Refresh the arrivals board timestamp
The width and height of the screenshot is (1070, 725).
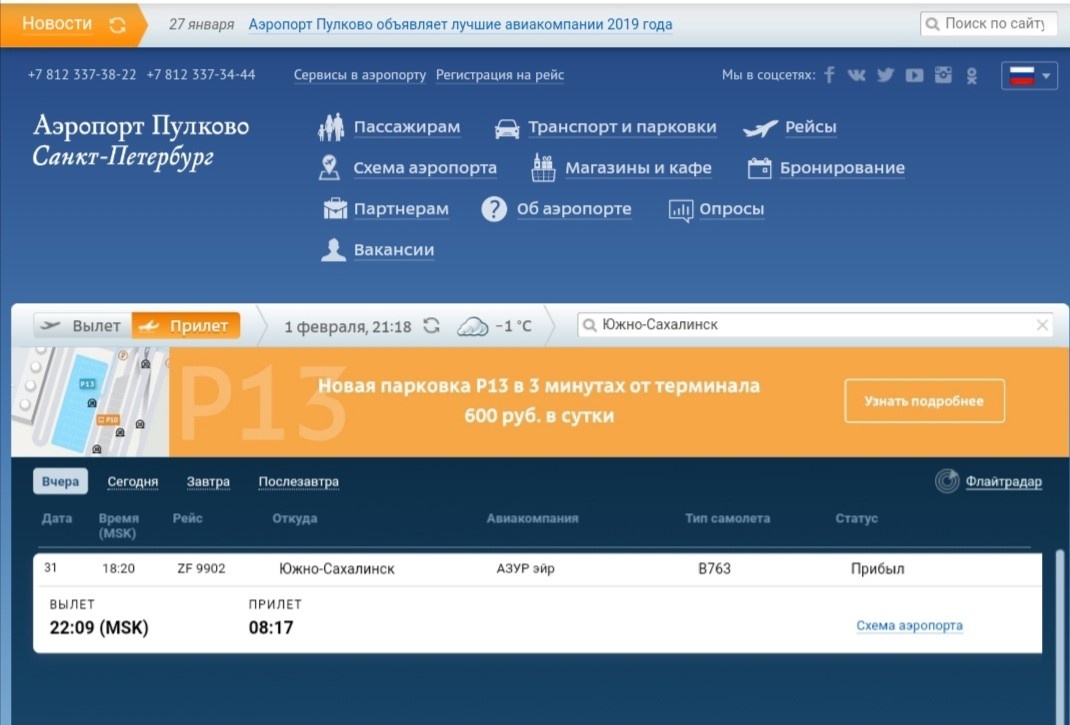(x=432, y=326)
